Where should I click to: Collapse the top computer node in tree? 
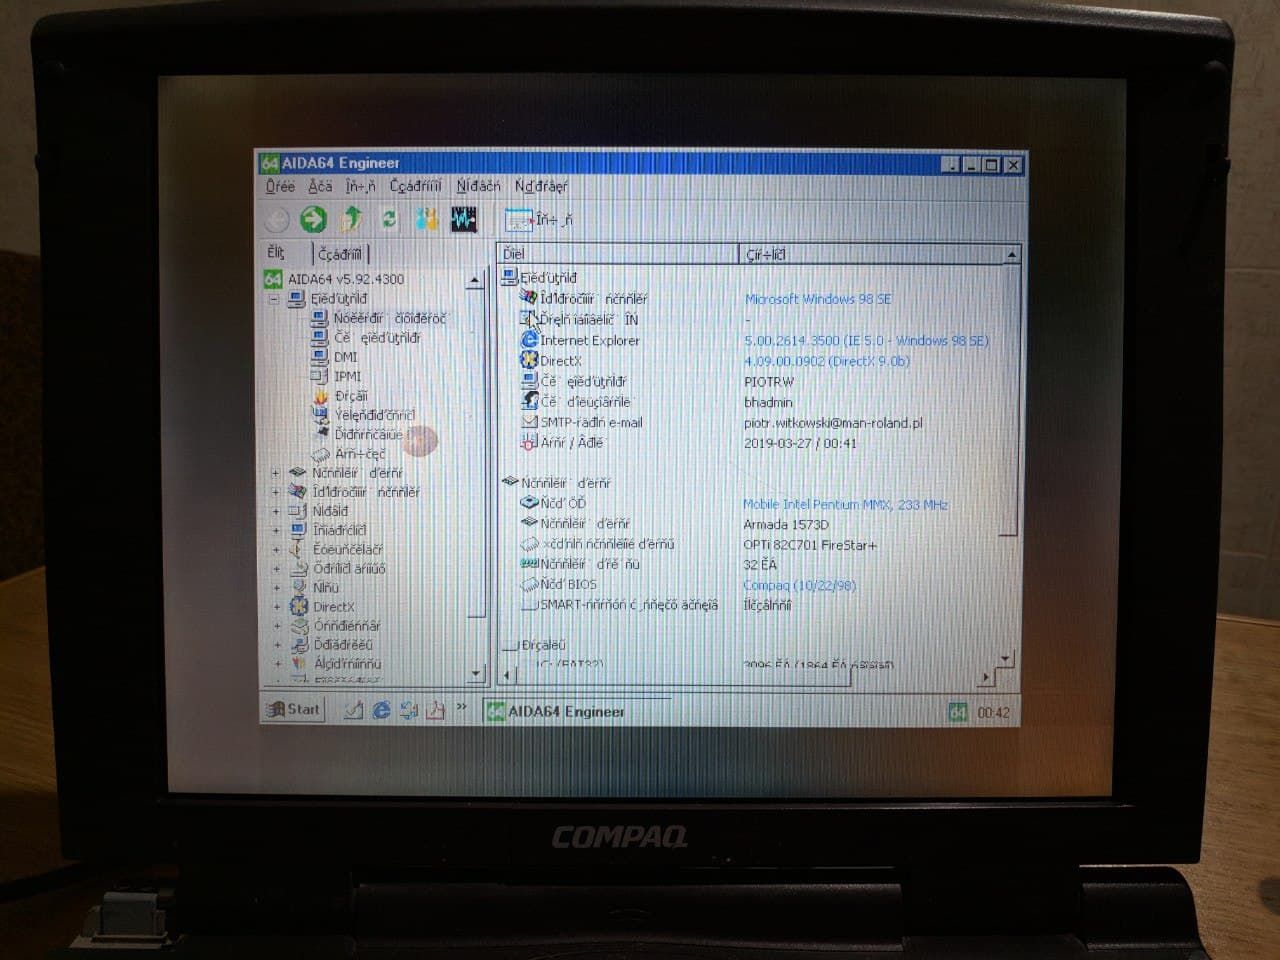(274, 299)
